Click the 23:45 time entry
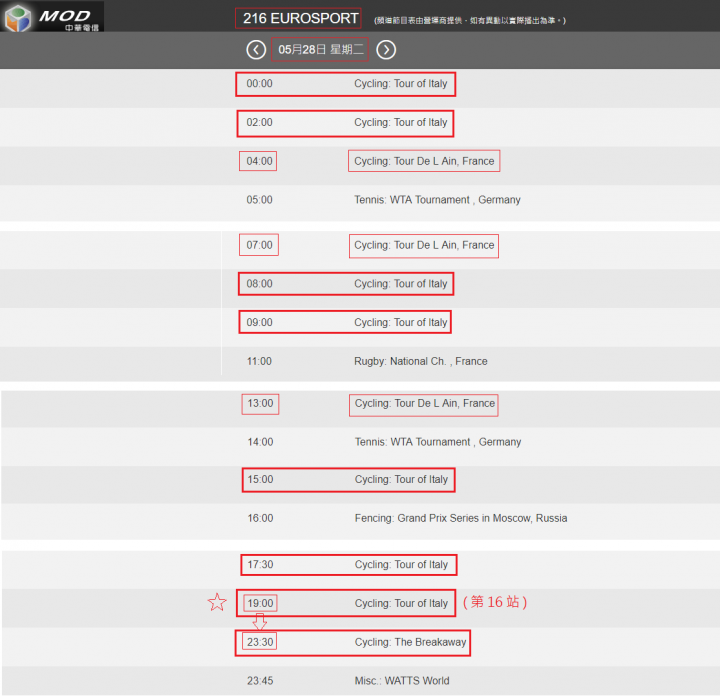 pyautogui.click(x=260, y=681)
